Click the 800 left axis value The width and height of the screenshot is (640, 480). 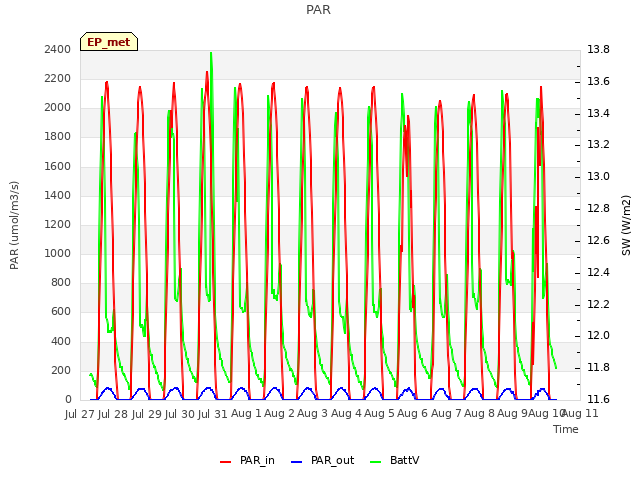61,282
